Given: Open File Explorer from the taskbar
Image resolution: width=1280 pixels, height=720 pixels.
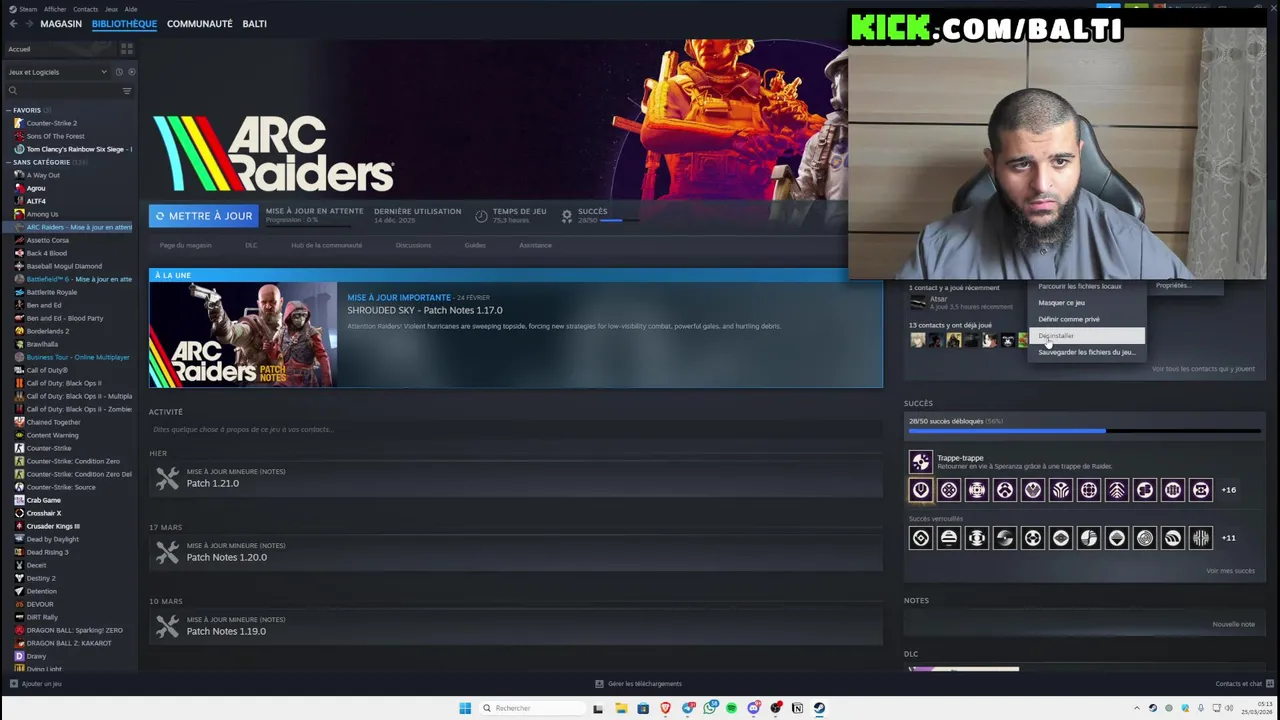Looking at the screenshot, I should coord(621,708).
